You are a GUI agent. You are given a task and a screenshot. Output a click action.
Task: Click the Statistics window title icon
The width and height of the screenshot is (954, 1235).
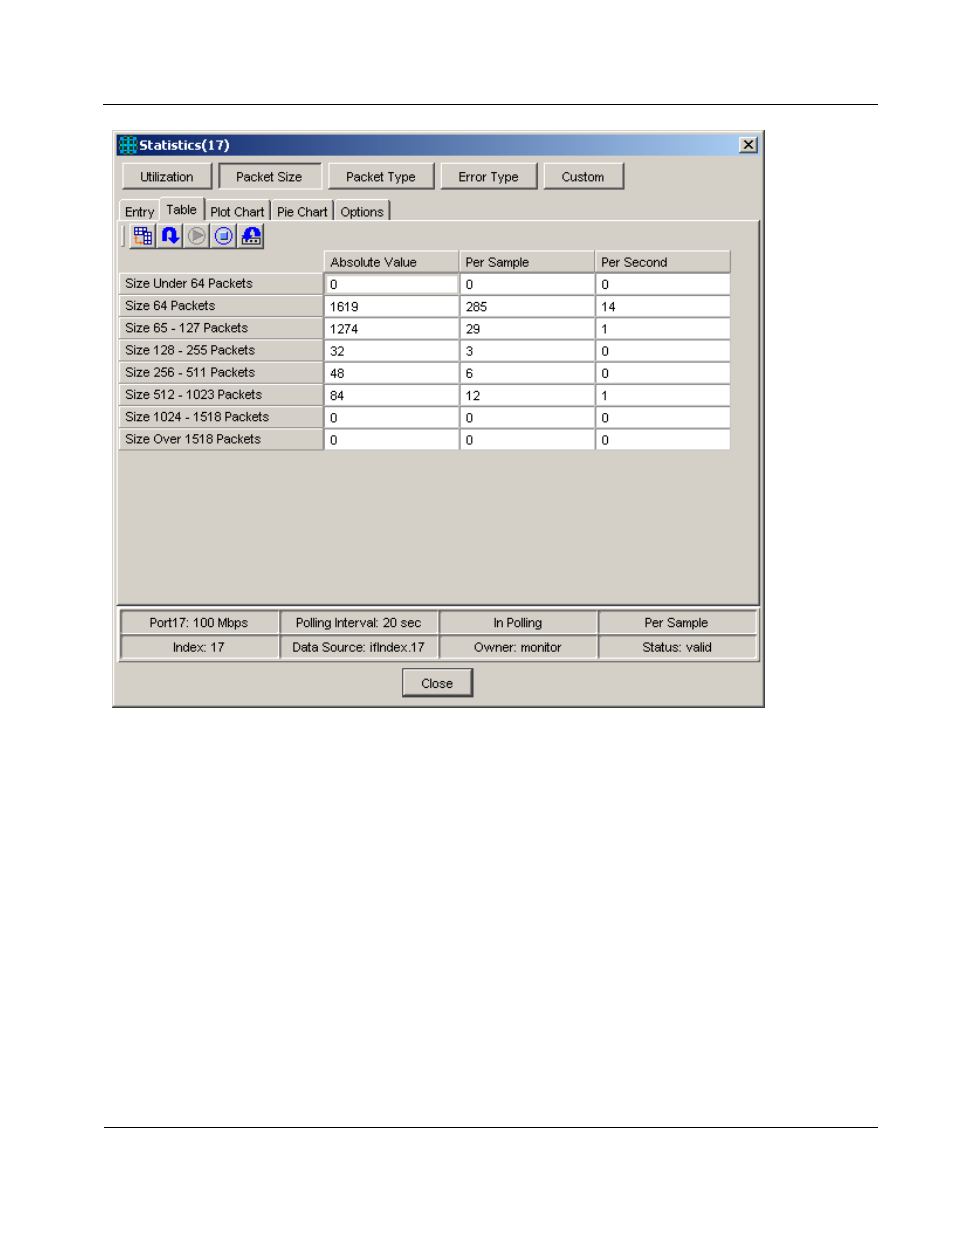(128, 145)
